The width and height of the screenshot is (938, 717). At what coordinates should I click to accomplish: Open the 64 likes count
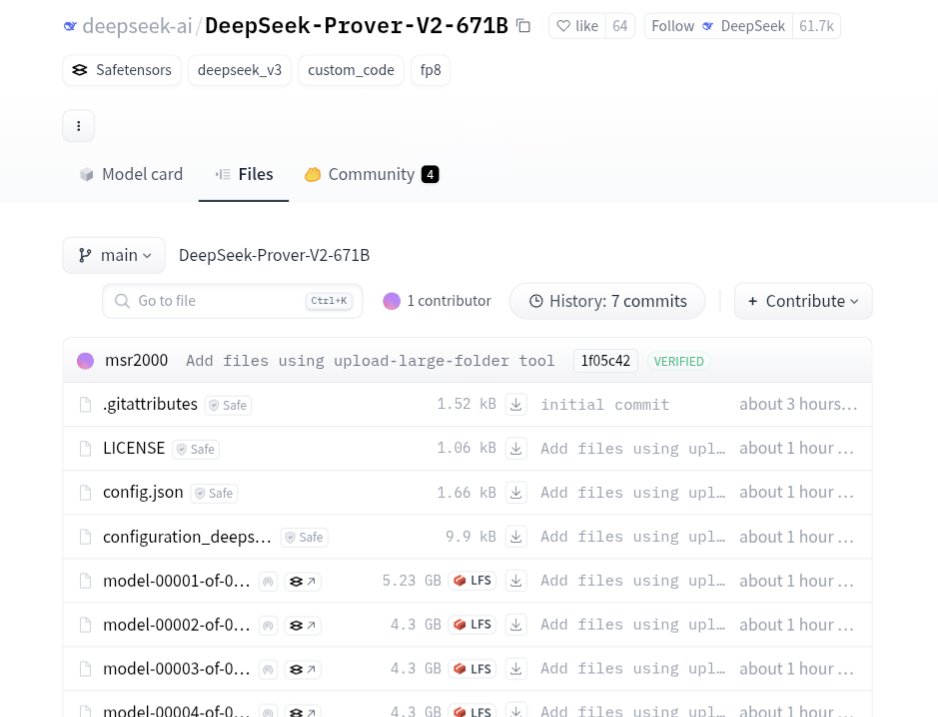tap(620, 26)
